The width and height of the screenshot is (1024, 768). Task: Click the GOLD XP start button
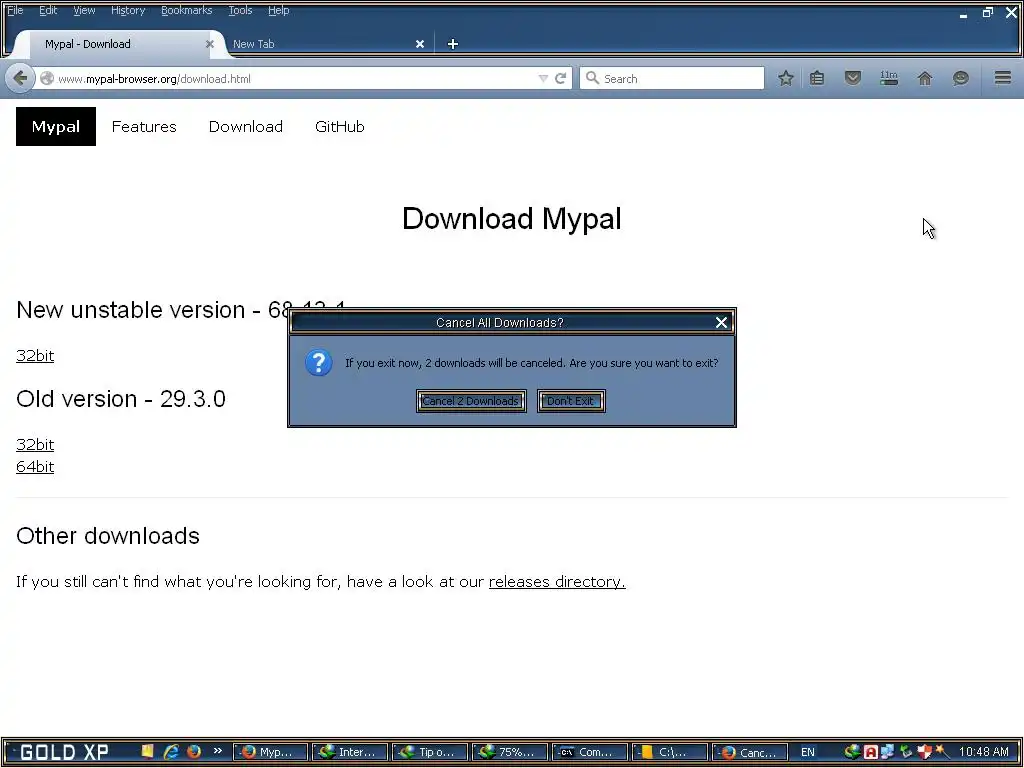point(64,752)
